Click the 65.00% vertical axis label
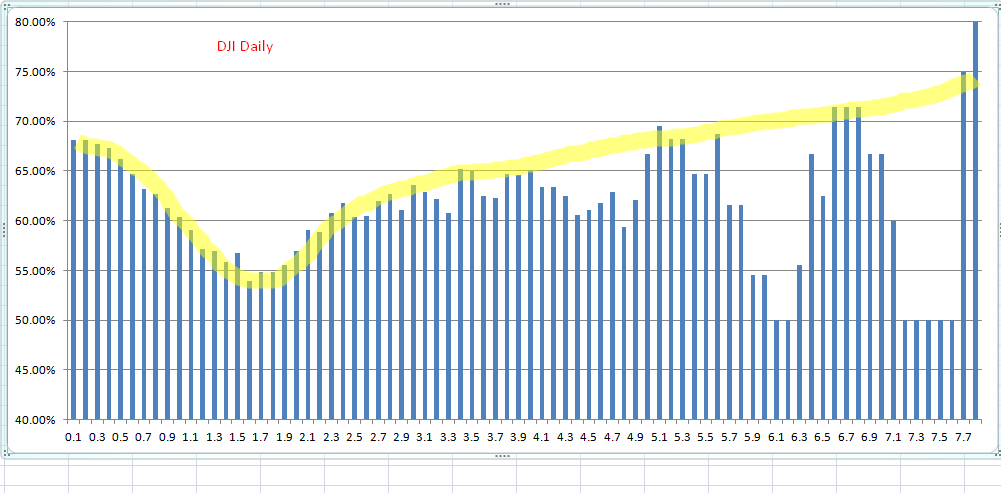The width and height of the screenshot is (1001, 493). tap(33, 171)
